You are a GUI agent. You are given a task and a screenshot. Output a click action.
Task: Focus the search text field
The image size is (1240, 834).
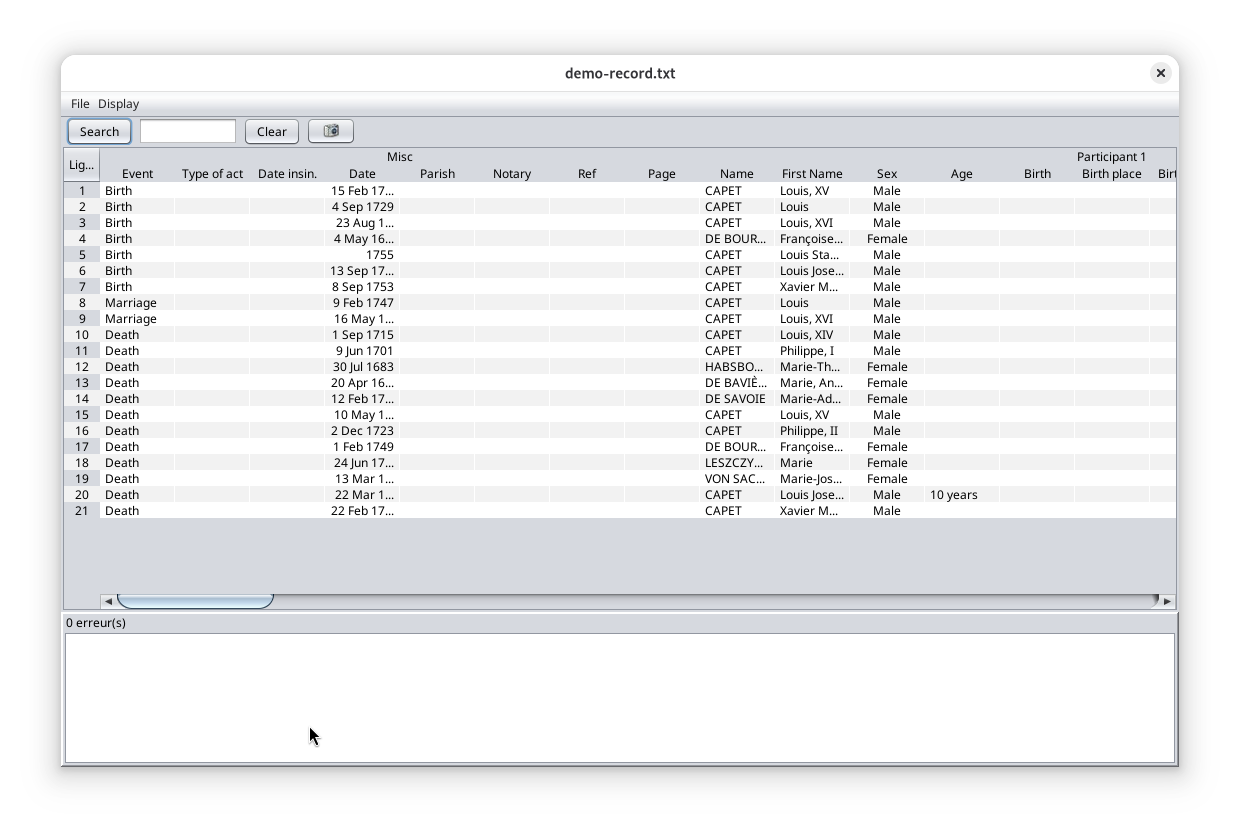(x=188, y=131)
